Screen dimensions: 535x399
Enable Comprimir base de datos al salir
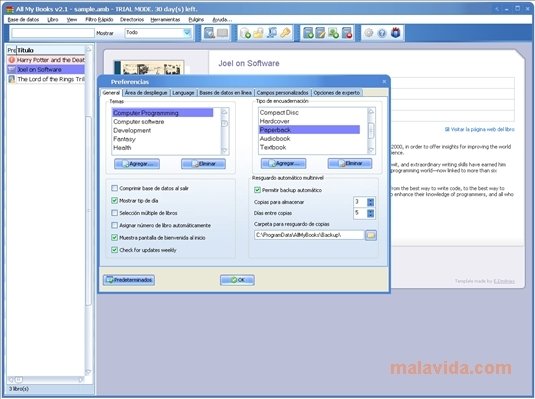115,188
